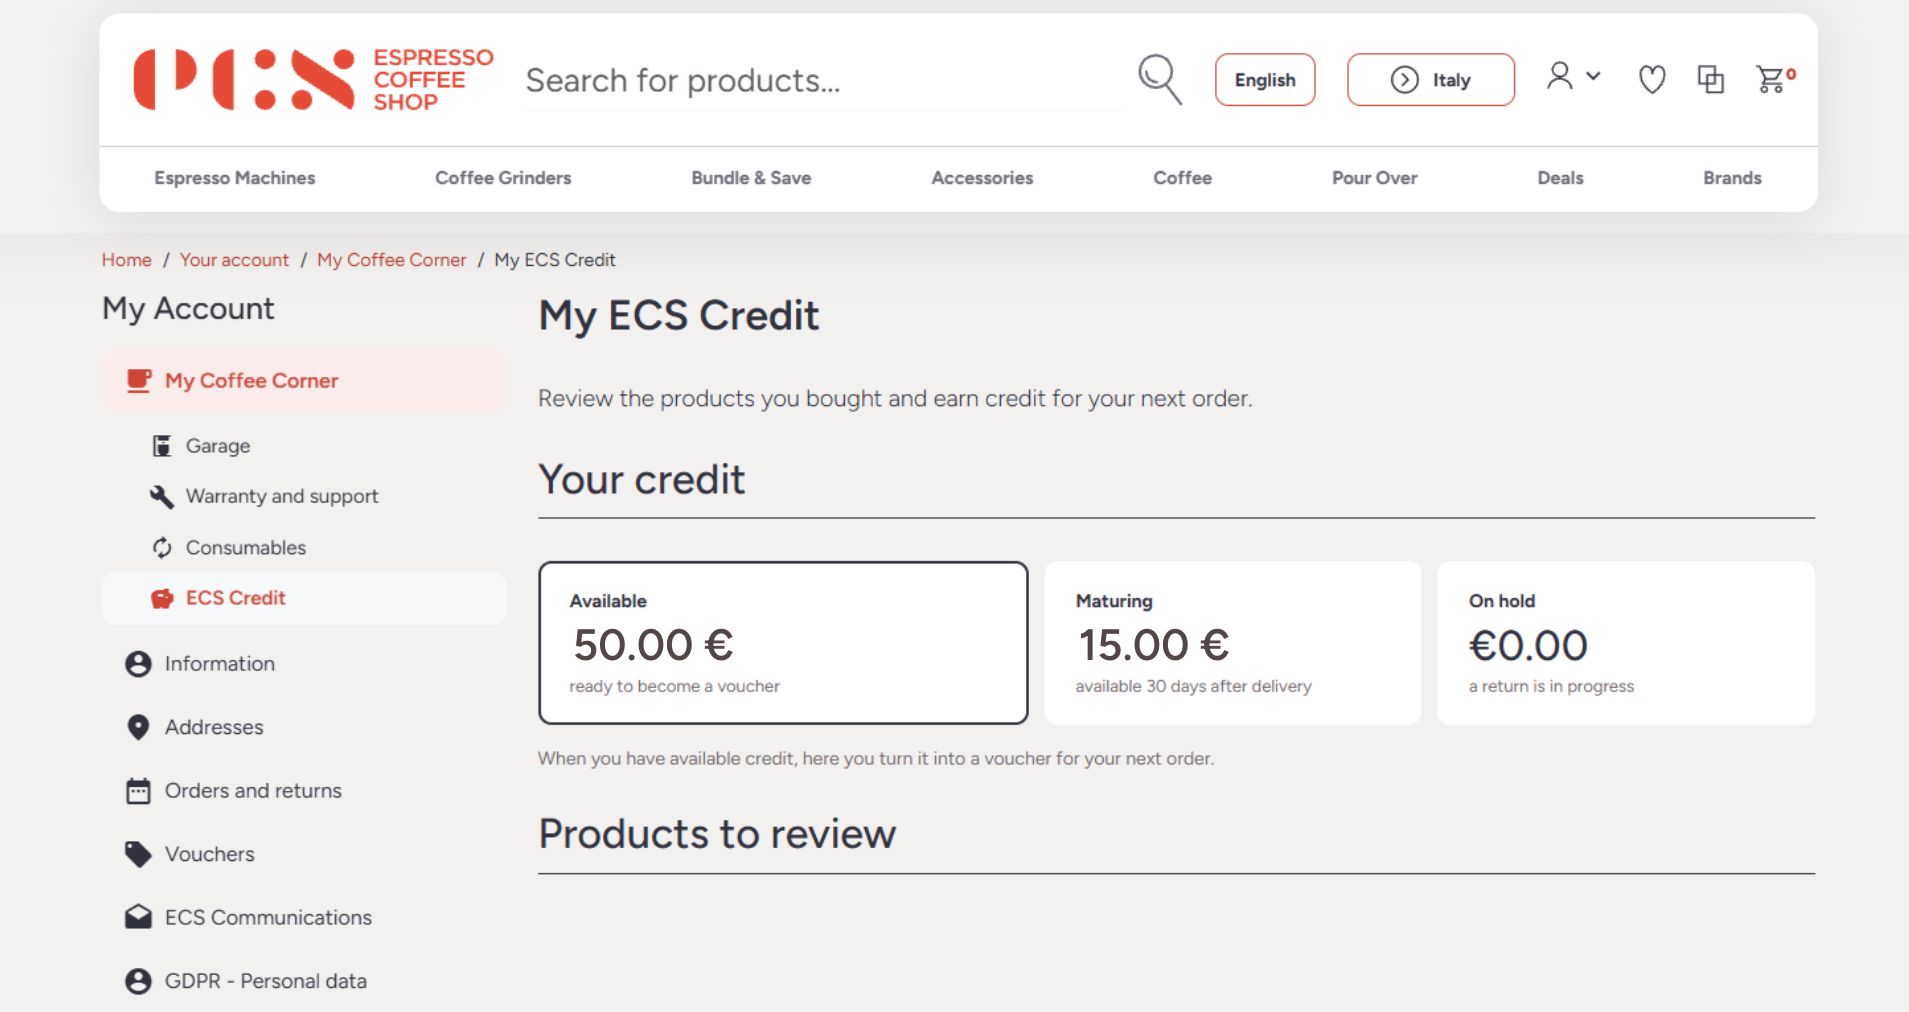Click the Addresses location pin icon
The width and height of the screenshot is (1909, 1012).
point(138,728)
